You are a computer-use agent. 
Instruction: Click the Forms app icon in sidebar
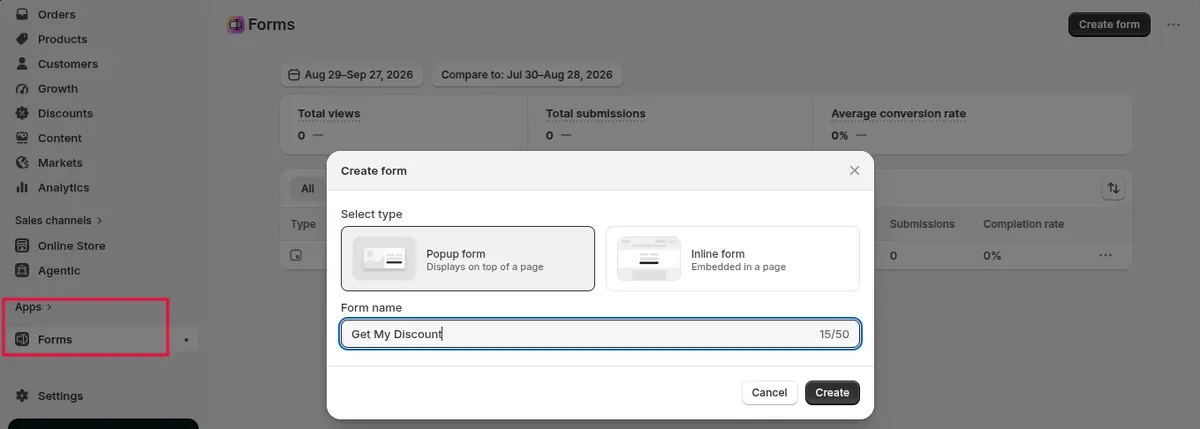click(22, 340)
